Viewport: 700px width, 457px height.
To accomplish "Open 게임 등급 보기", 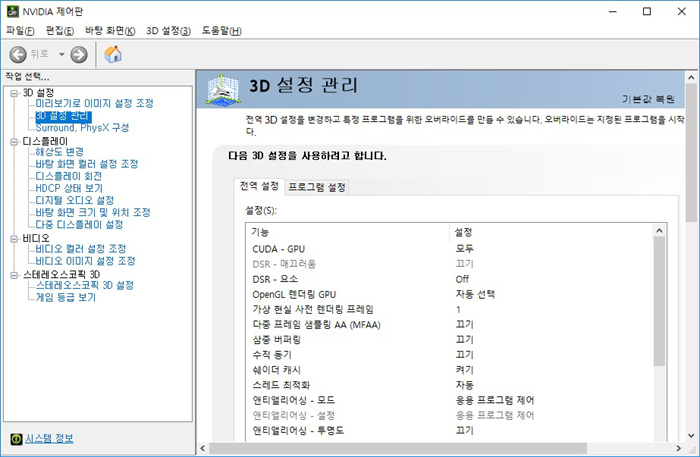I will point(66,297).
